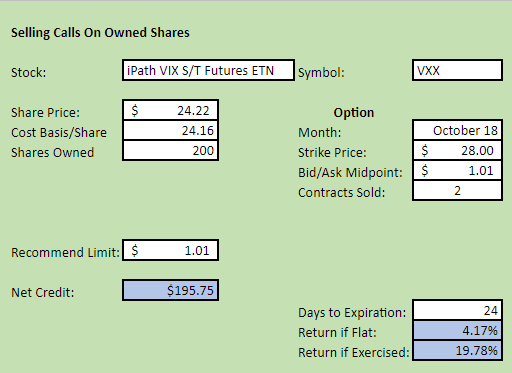Select the Days to Expiration cell
The width and height of the screenshot is (512, 373).
(457, 310)
